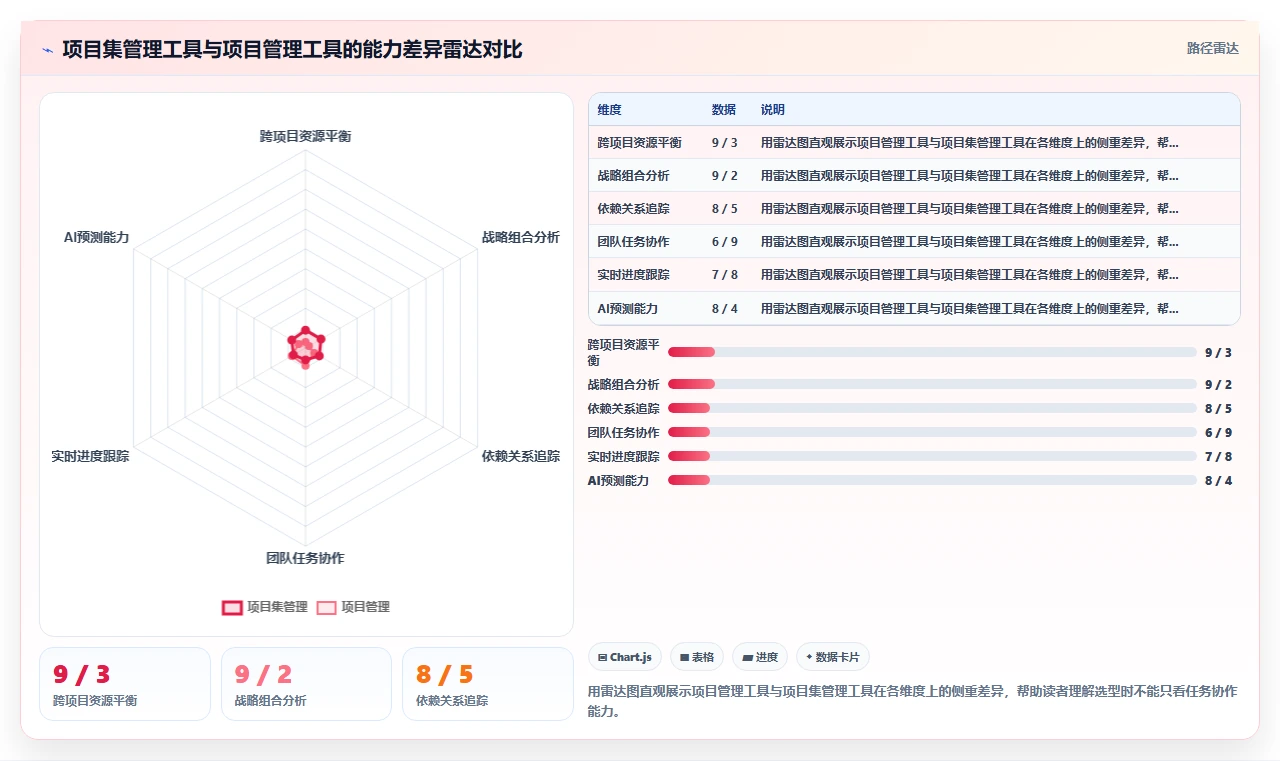Click the 9 / 3 value beside the progress bar

click(1218, 352)
